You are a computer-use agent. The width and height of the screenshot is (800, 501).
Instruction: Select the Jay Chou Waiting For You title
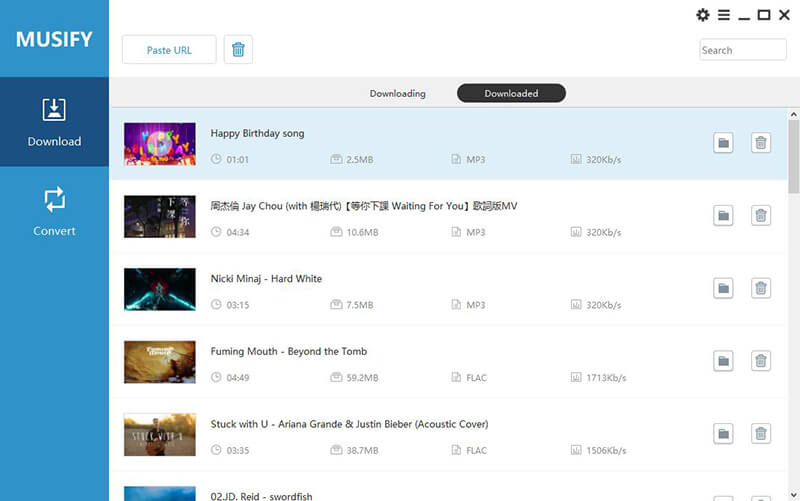point(364,206)
